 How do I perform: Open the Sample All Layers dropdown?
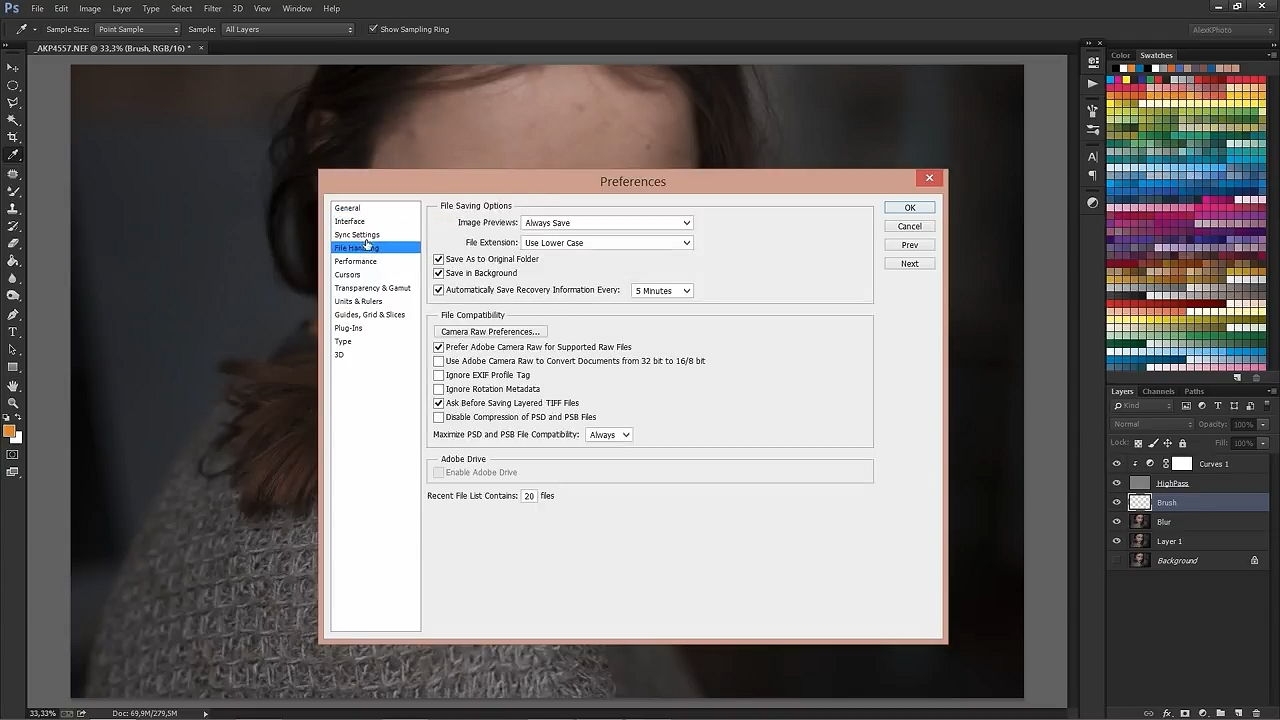[x=288, y=29]
